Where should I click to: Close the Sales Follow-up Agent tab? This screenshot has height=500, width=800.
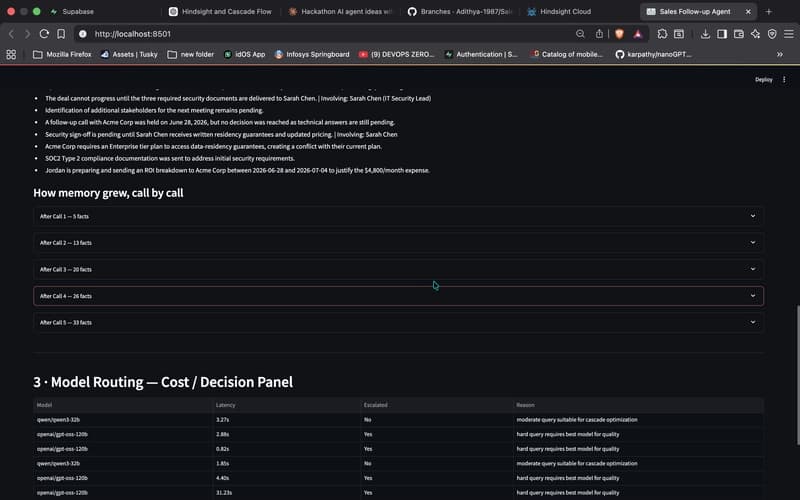click(x=748, y=11)
